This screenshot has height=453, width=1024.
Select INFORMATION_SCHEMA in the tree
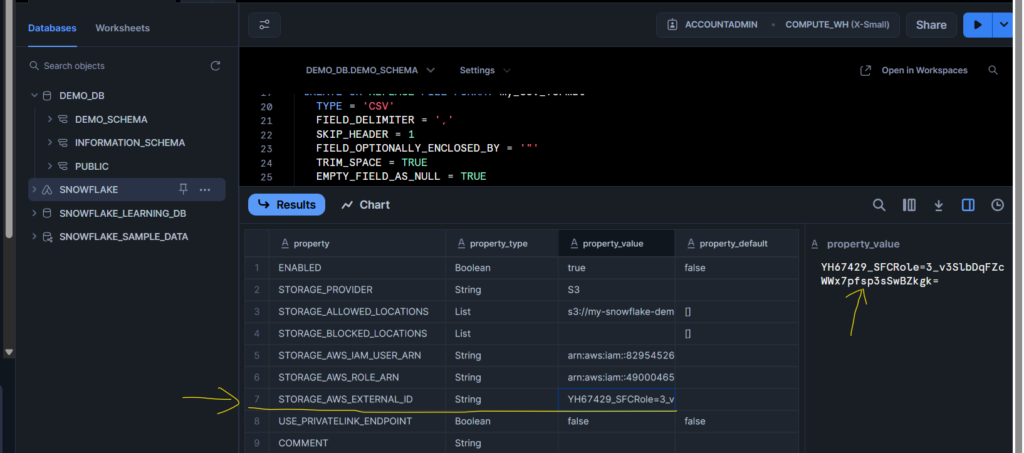tap(130, 142)
